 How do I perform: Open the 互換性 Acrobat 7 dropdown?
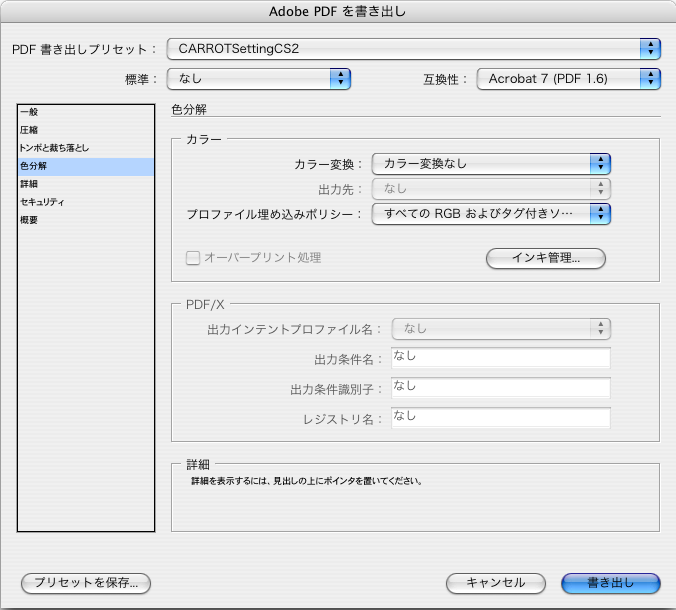[568, 79]
